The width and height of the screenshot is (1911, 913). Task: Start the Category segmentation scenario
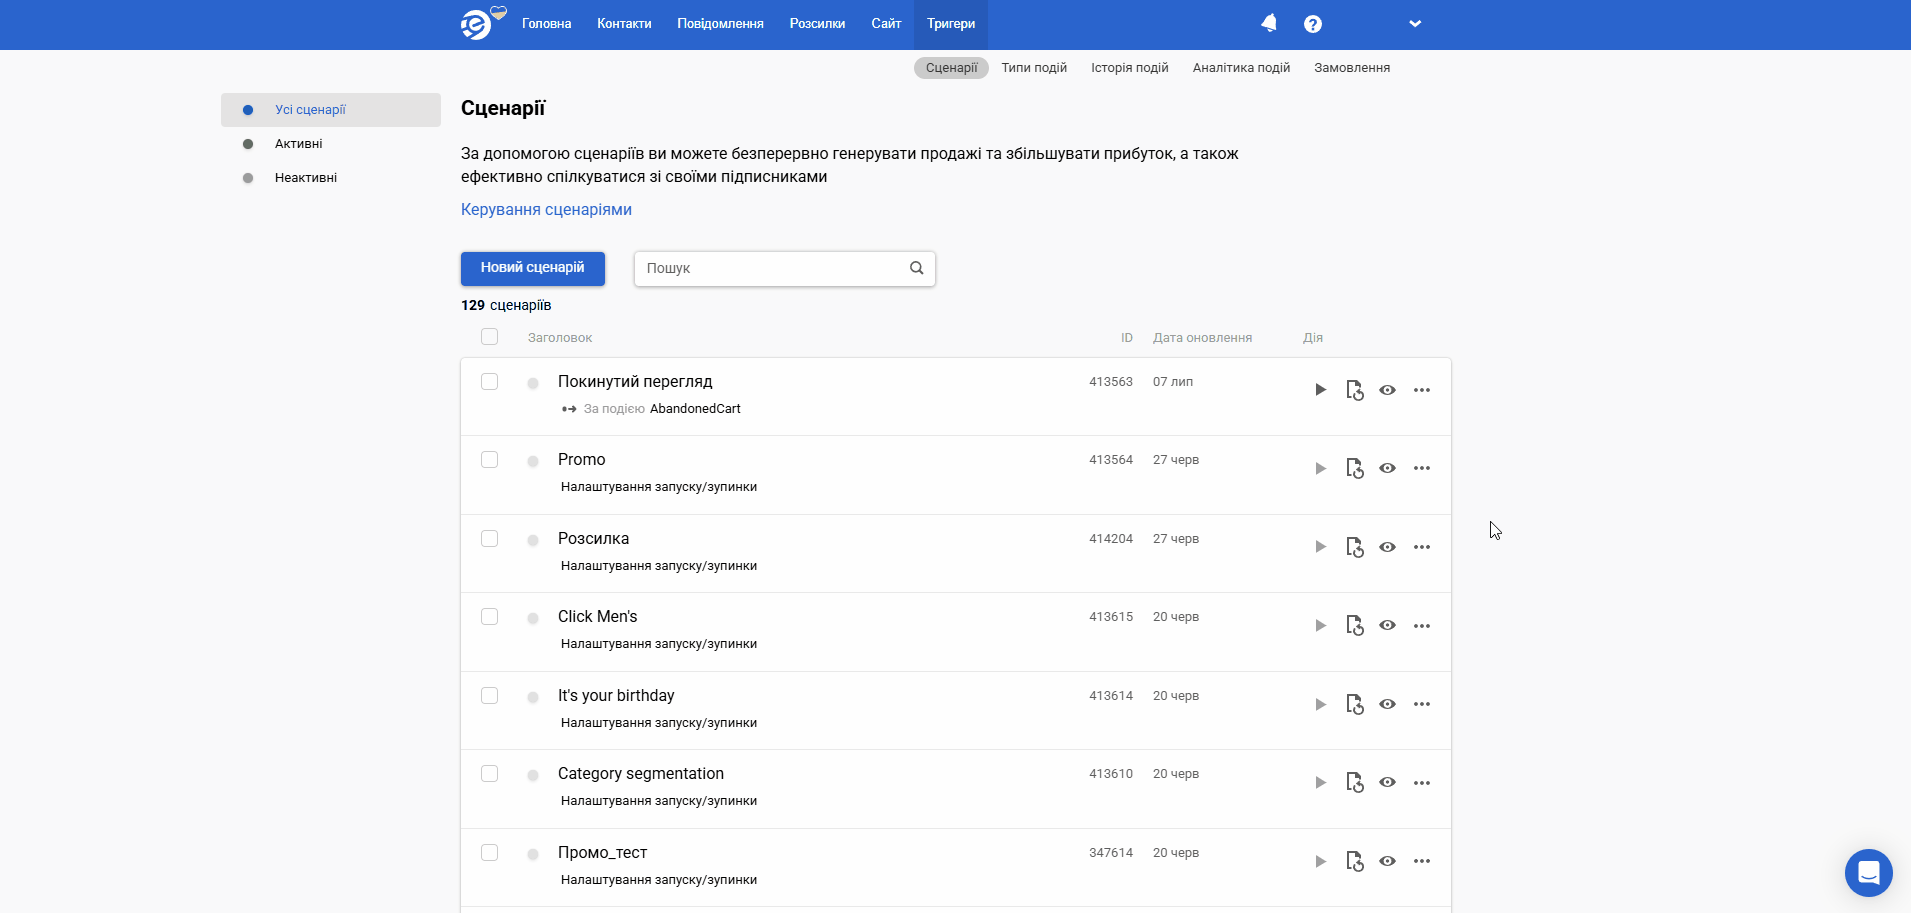tap(1321, 782)
